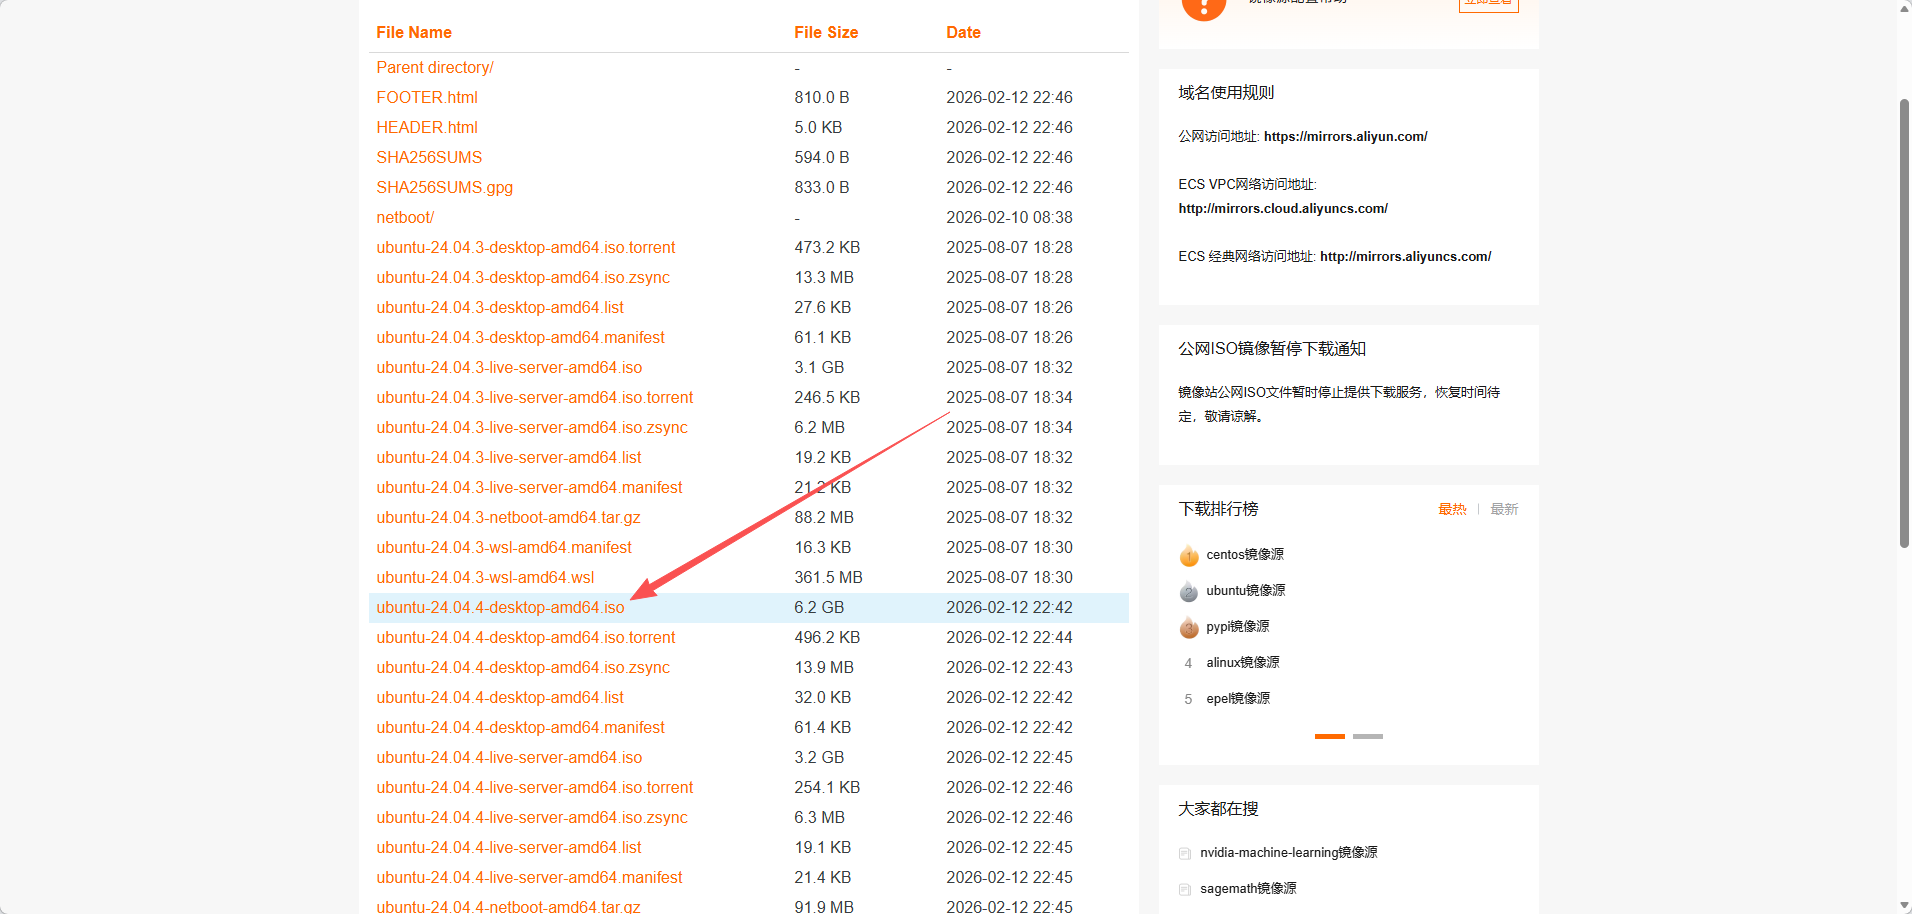Open ubuntu镜像源 in download ranking

coord(1246,591)
